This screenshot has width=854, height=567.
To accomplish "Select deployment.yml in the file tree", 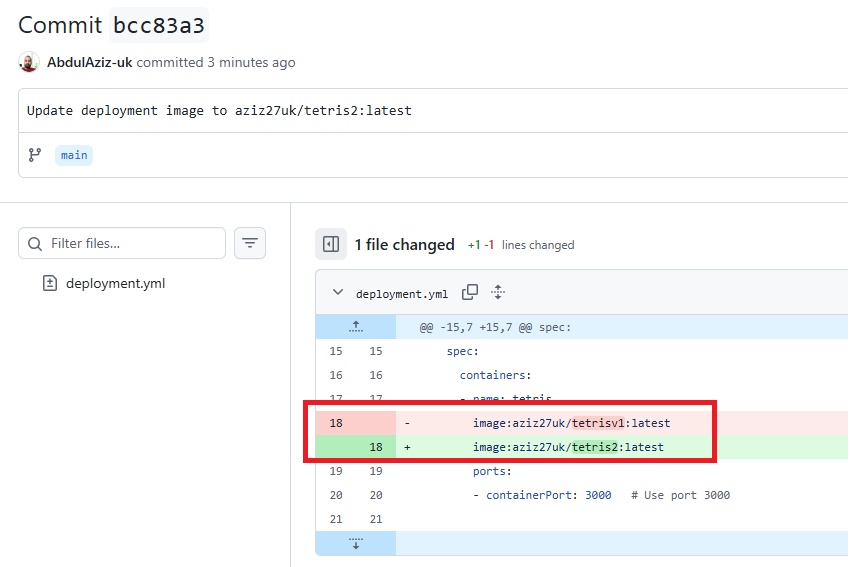I will click(x=115, y=283).
